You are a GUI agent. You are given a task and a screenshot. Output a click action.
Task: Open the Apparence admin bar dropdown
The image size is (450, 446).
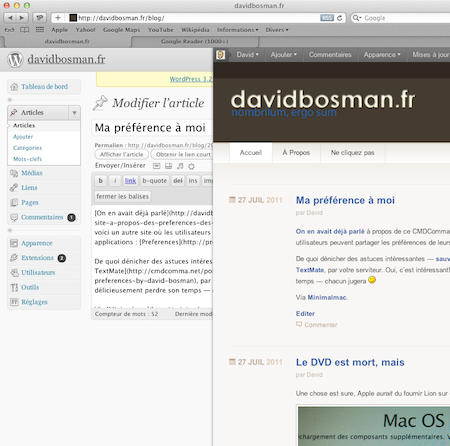click(x=382, y=55)
